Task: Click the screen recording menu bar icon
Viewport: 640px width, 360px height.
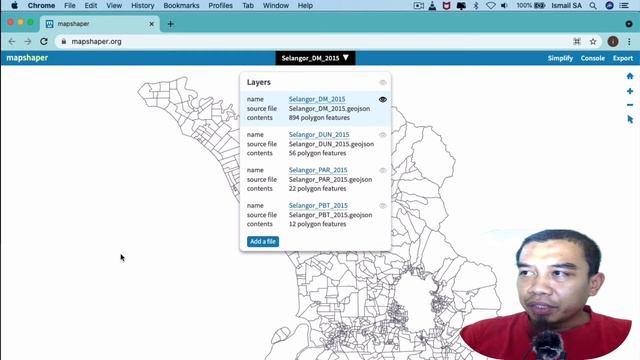Action: click(418, 6)
